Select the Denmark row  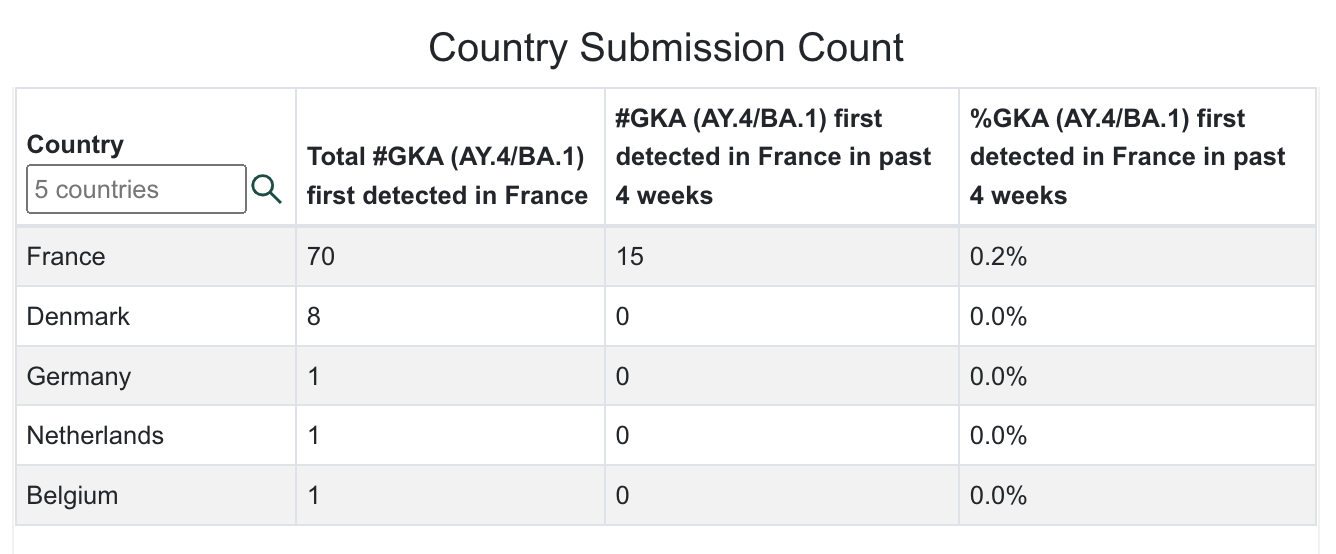(x=666, y=317)
